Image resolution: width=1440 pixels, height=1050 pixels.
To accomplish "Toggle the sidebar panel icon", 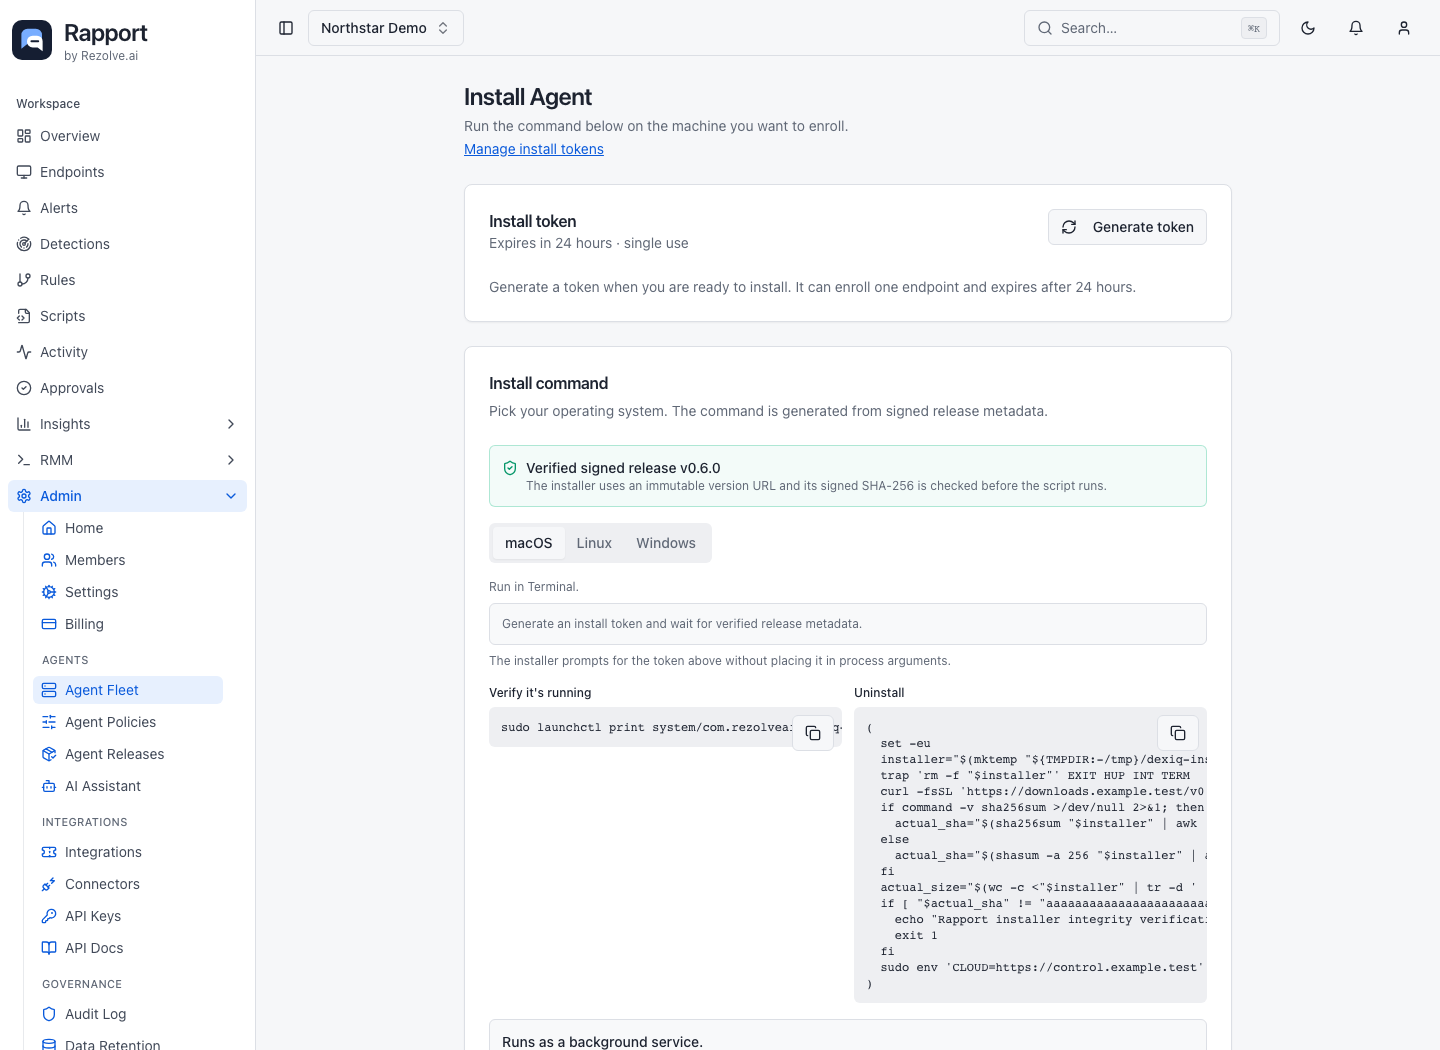I will 286,28.
